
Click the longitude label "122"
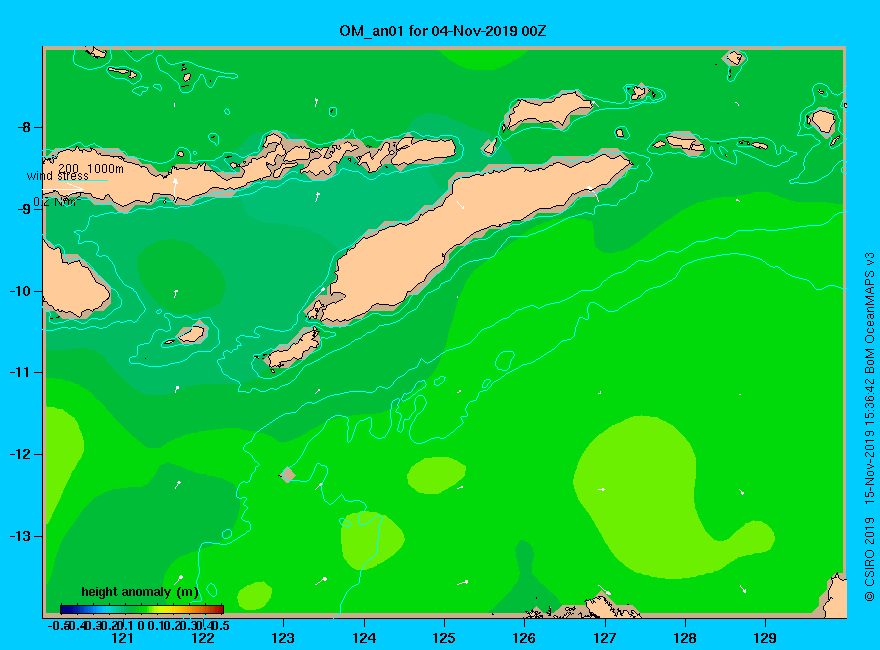(203, 638)
